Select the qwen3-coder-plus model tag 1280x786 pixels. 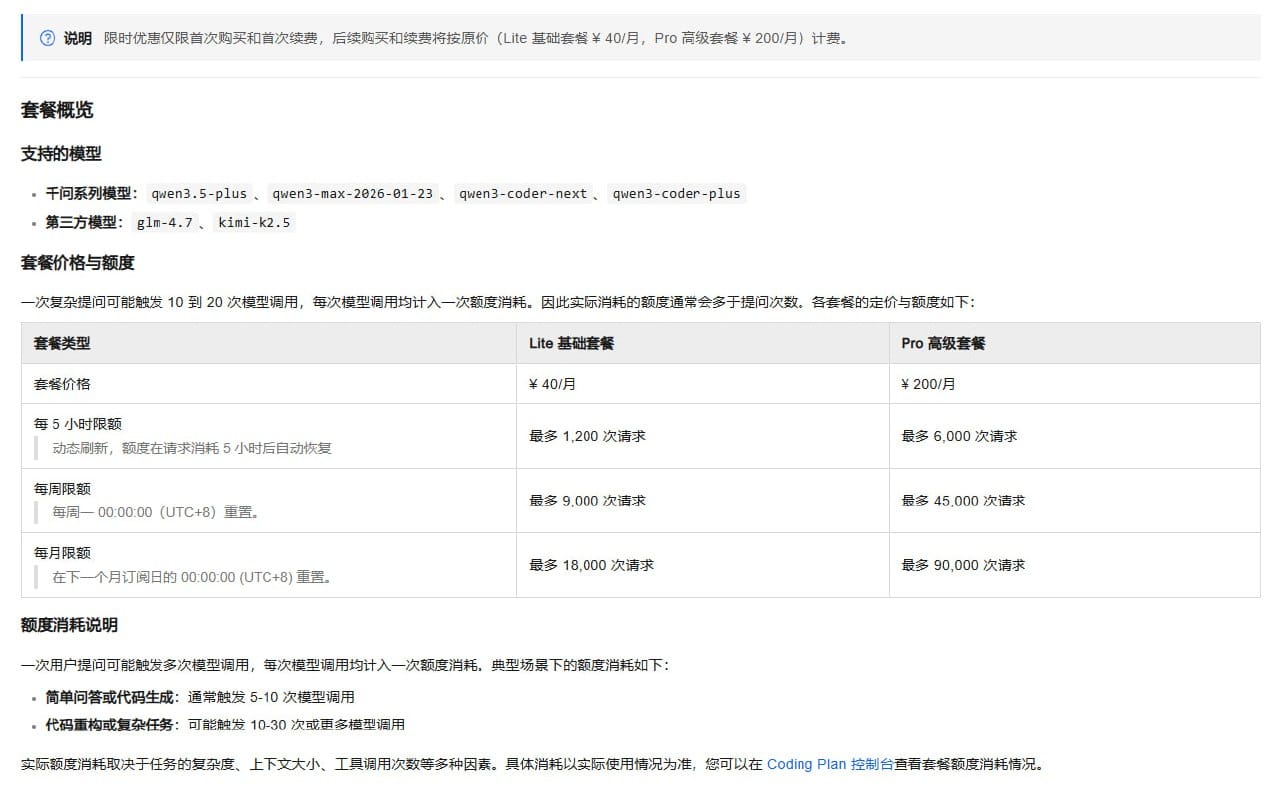(x=677, y=194)
